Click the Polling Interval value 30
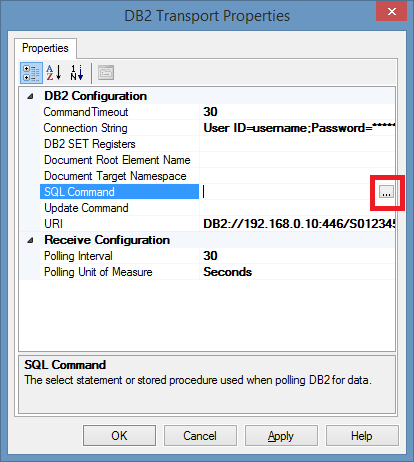Viewport: 414px width, 462px height. [x=297, y=256]
